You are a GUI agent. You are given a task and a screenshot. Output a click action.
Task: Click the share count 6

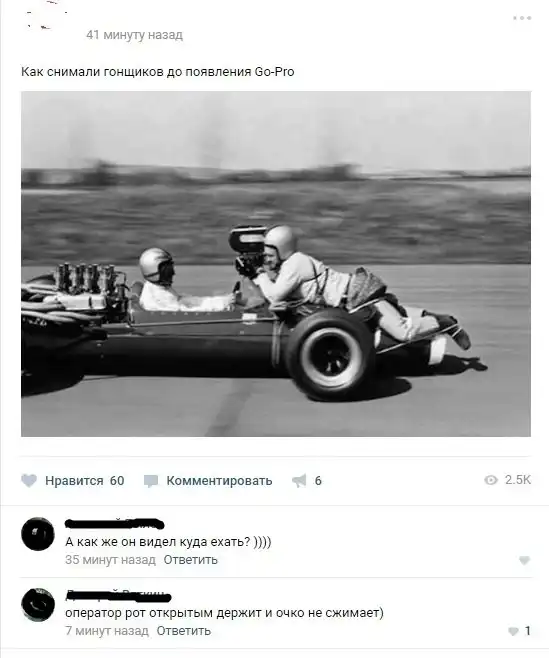(x=318, y=480)
